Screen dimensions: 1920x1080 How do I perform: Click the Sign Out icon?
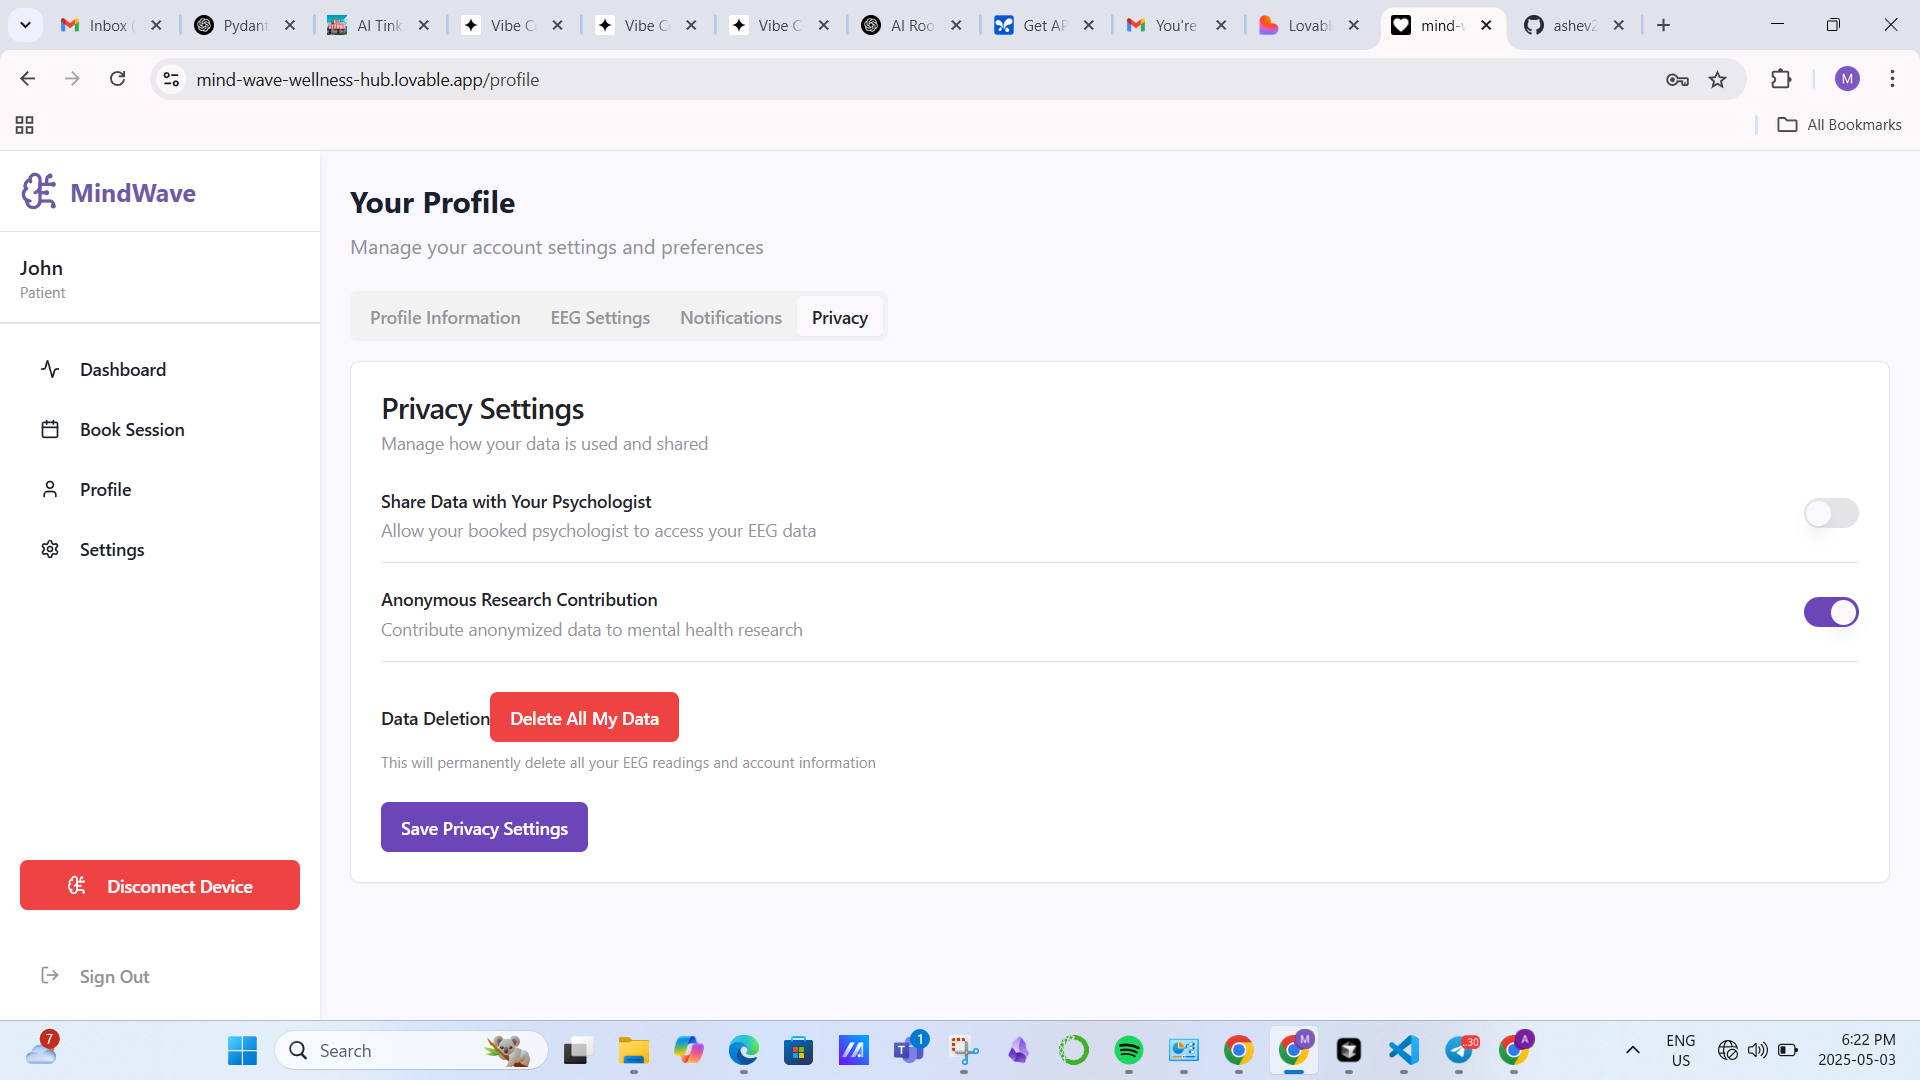point(50,976)
